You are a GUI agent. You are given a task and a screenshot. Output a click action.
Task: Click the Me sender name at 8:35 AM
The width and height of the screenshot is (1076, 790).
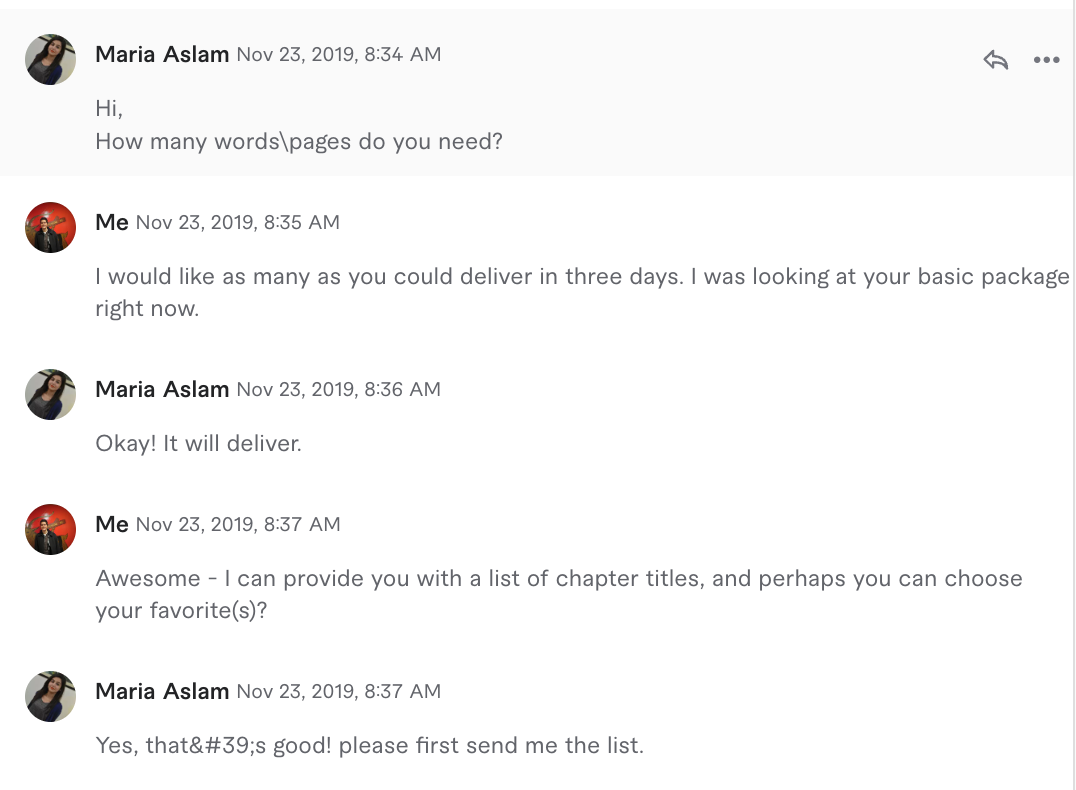tap(112, 223)
